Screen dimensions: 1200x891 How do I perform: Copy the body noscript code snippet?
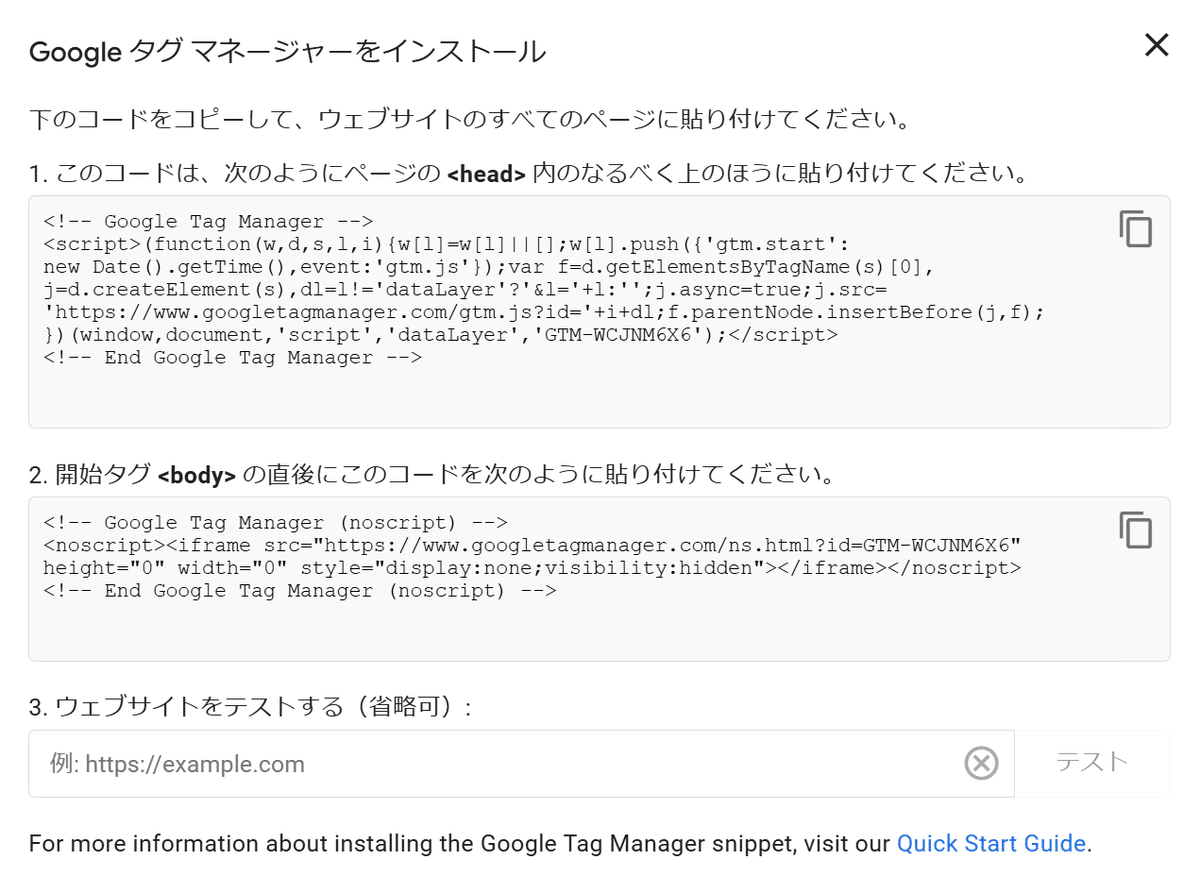(x=1135, y=530)
